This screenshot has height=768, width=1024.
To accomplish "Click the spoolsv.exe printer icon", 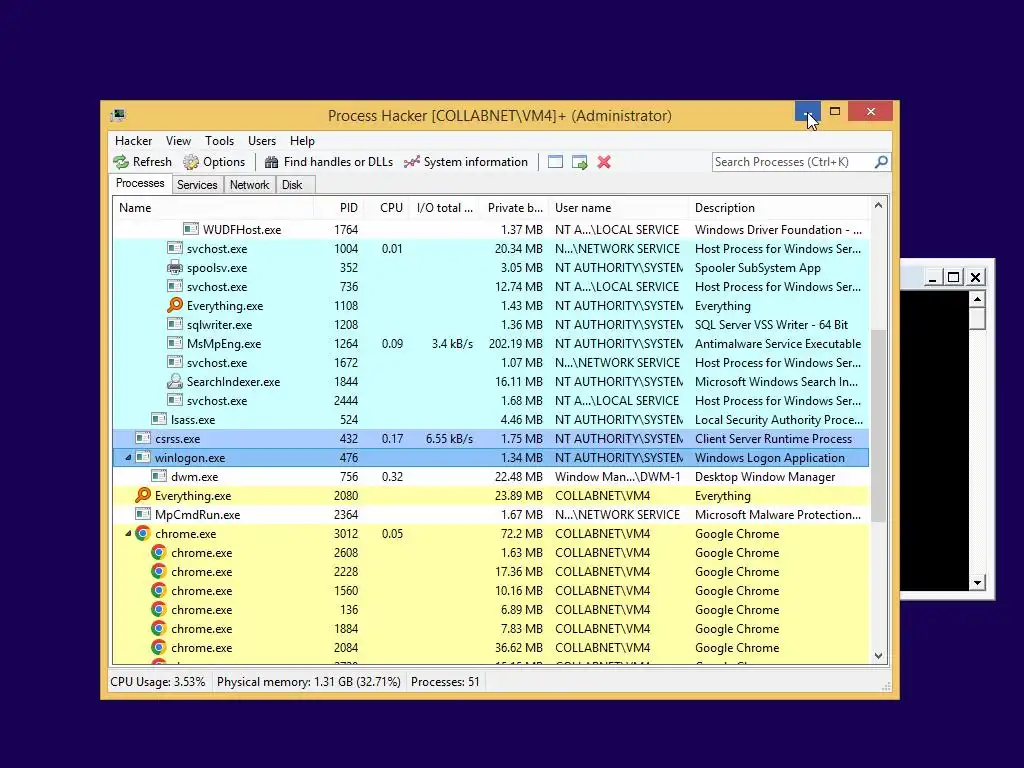I will pos(174,267).
